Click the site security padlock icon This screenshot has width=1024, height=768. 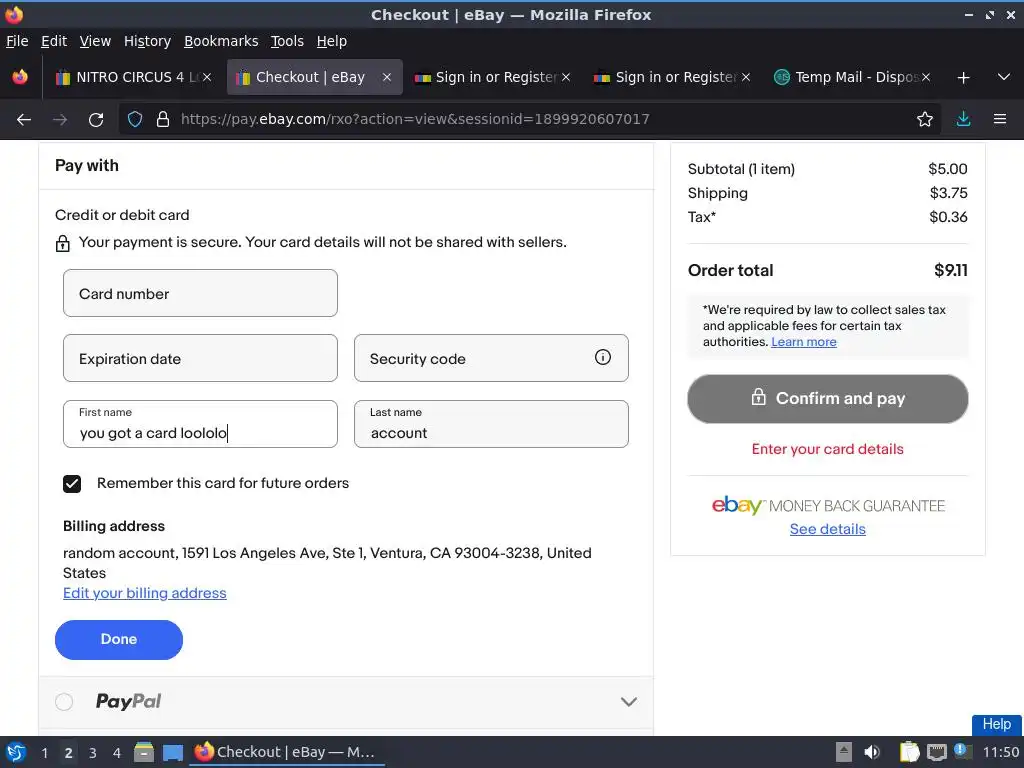tap(163, 120)
